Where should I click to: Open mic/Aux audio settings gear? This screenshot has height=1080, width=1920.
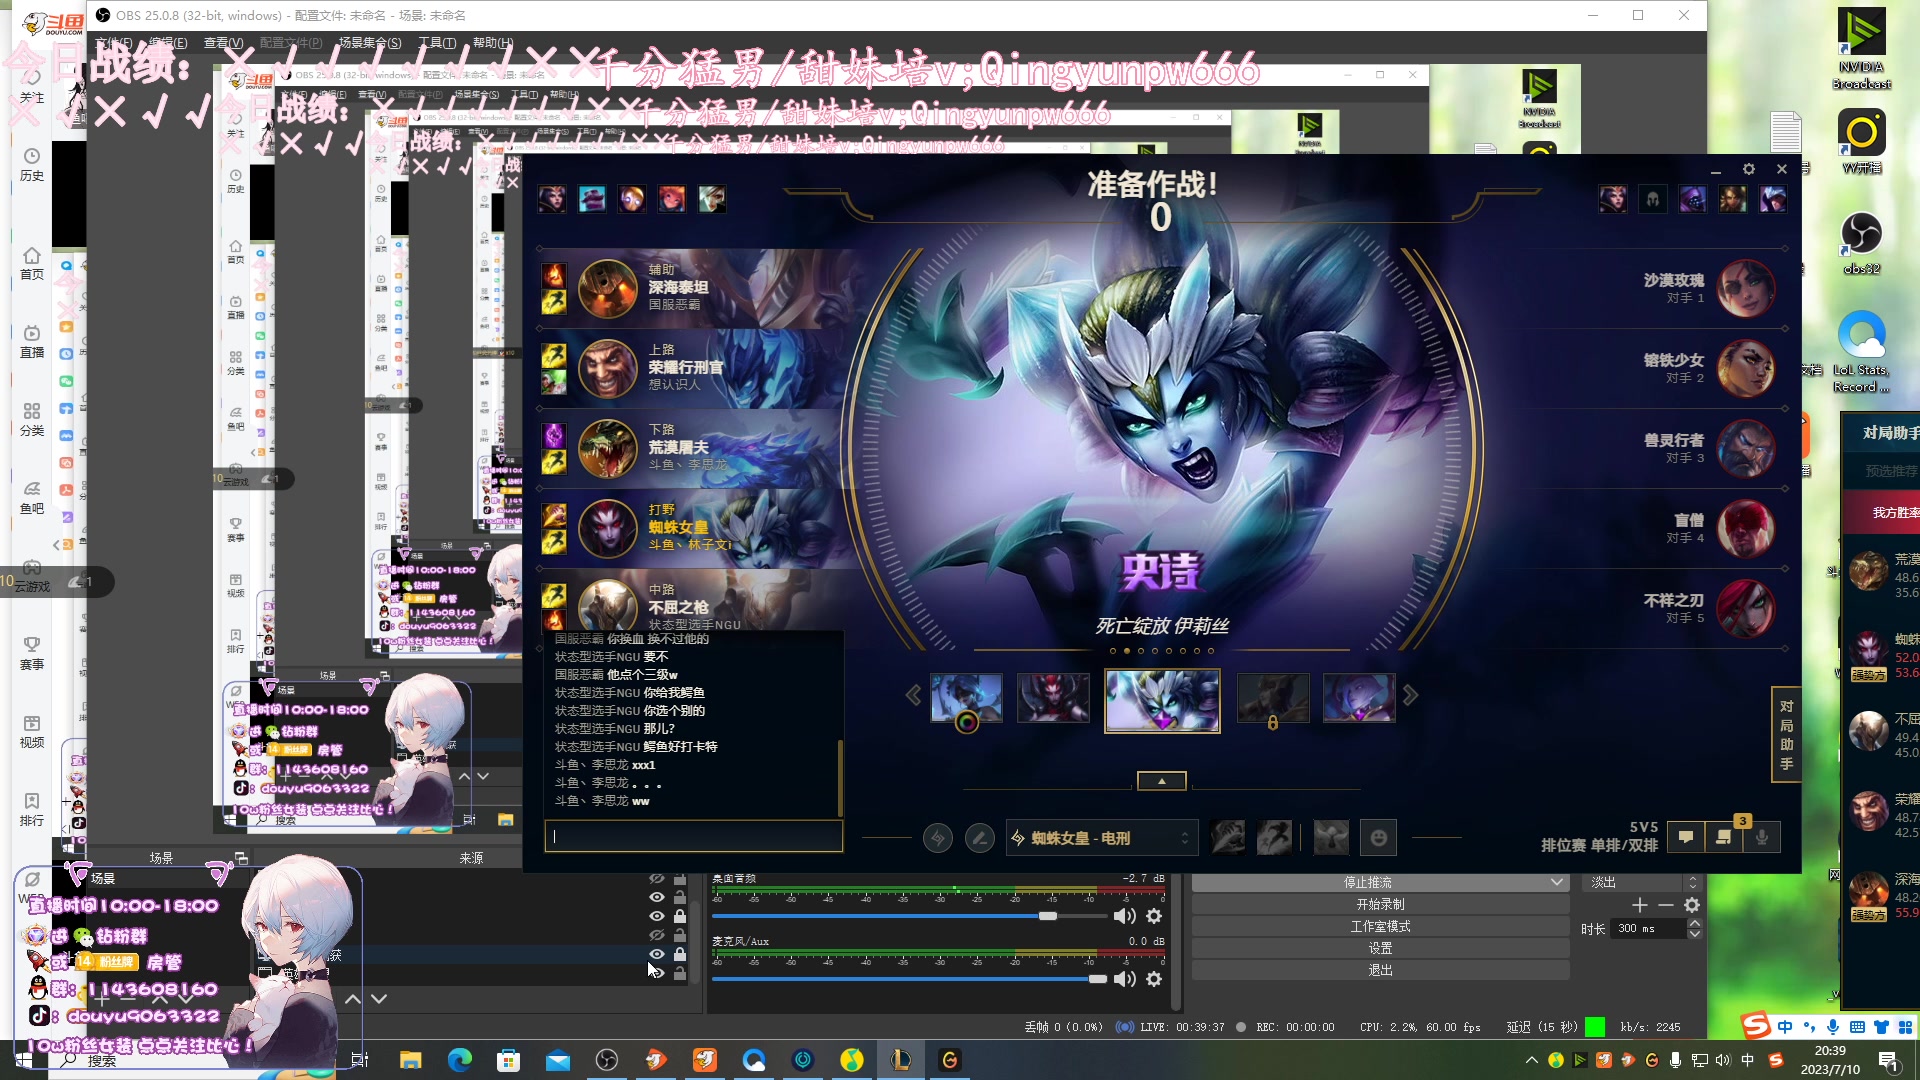point(1154,979)
